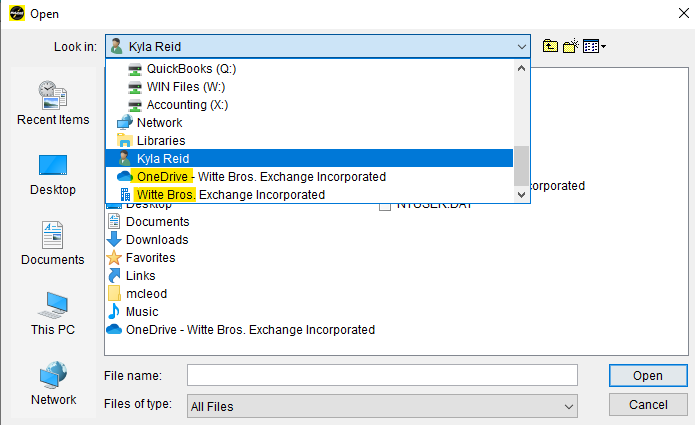The width and height of the screenshot is (695, 425).
Task: Select This PC in the sidebar
Action: [53, 313]
